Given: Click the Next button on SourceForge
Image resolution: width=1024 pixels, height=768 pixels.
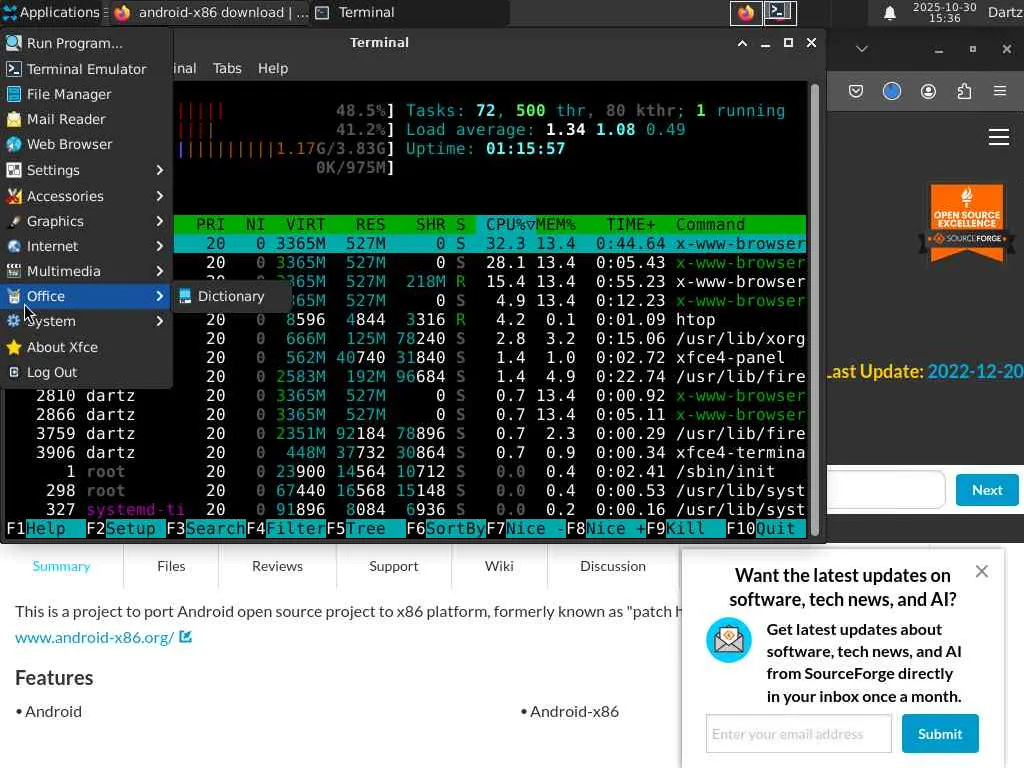Looking at the screenshot, I should [987, 490].
